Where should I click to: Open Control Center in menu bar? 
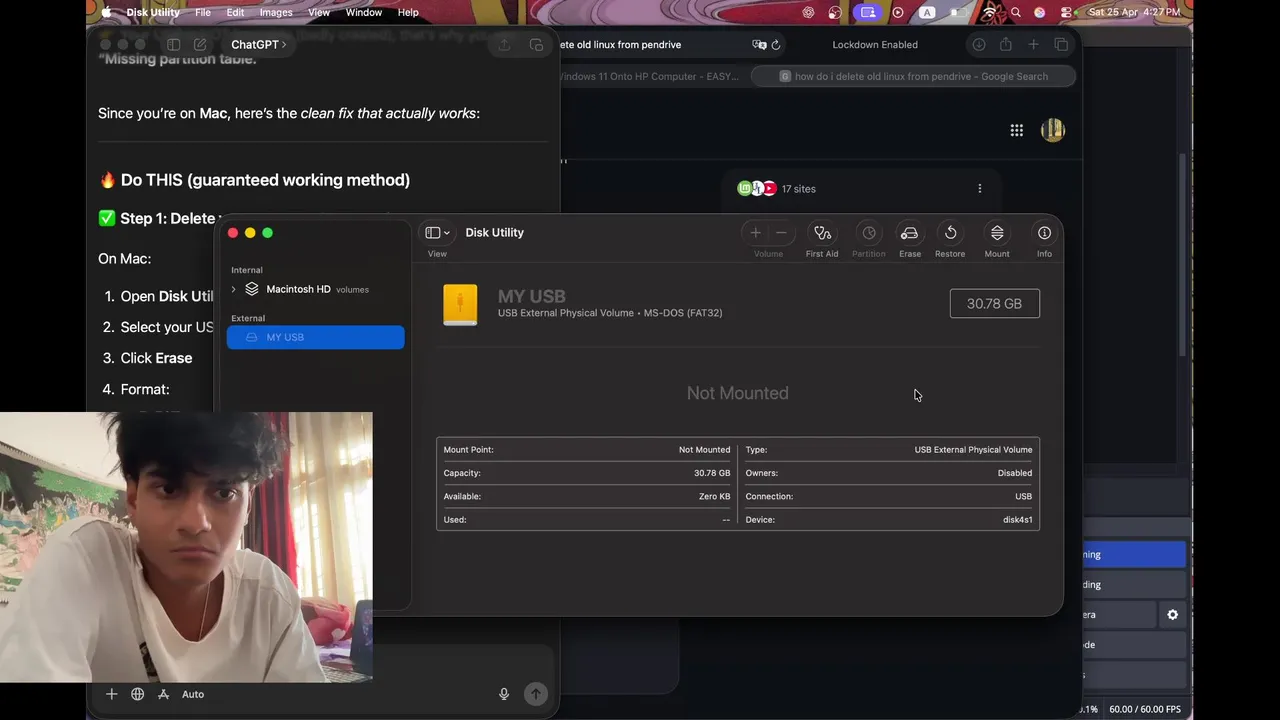point(1066,12)
